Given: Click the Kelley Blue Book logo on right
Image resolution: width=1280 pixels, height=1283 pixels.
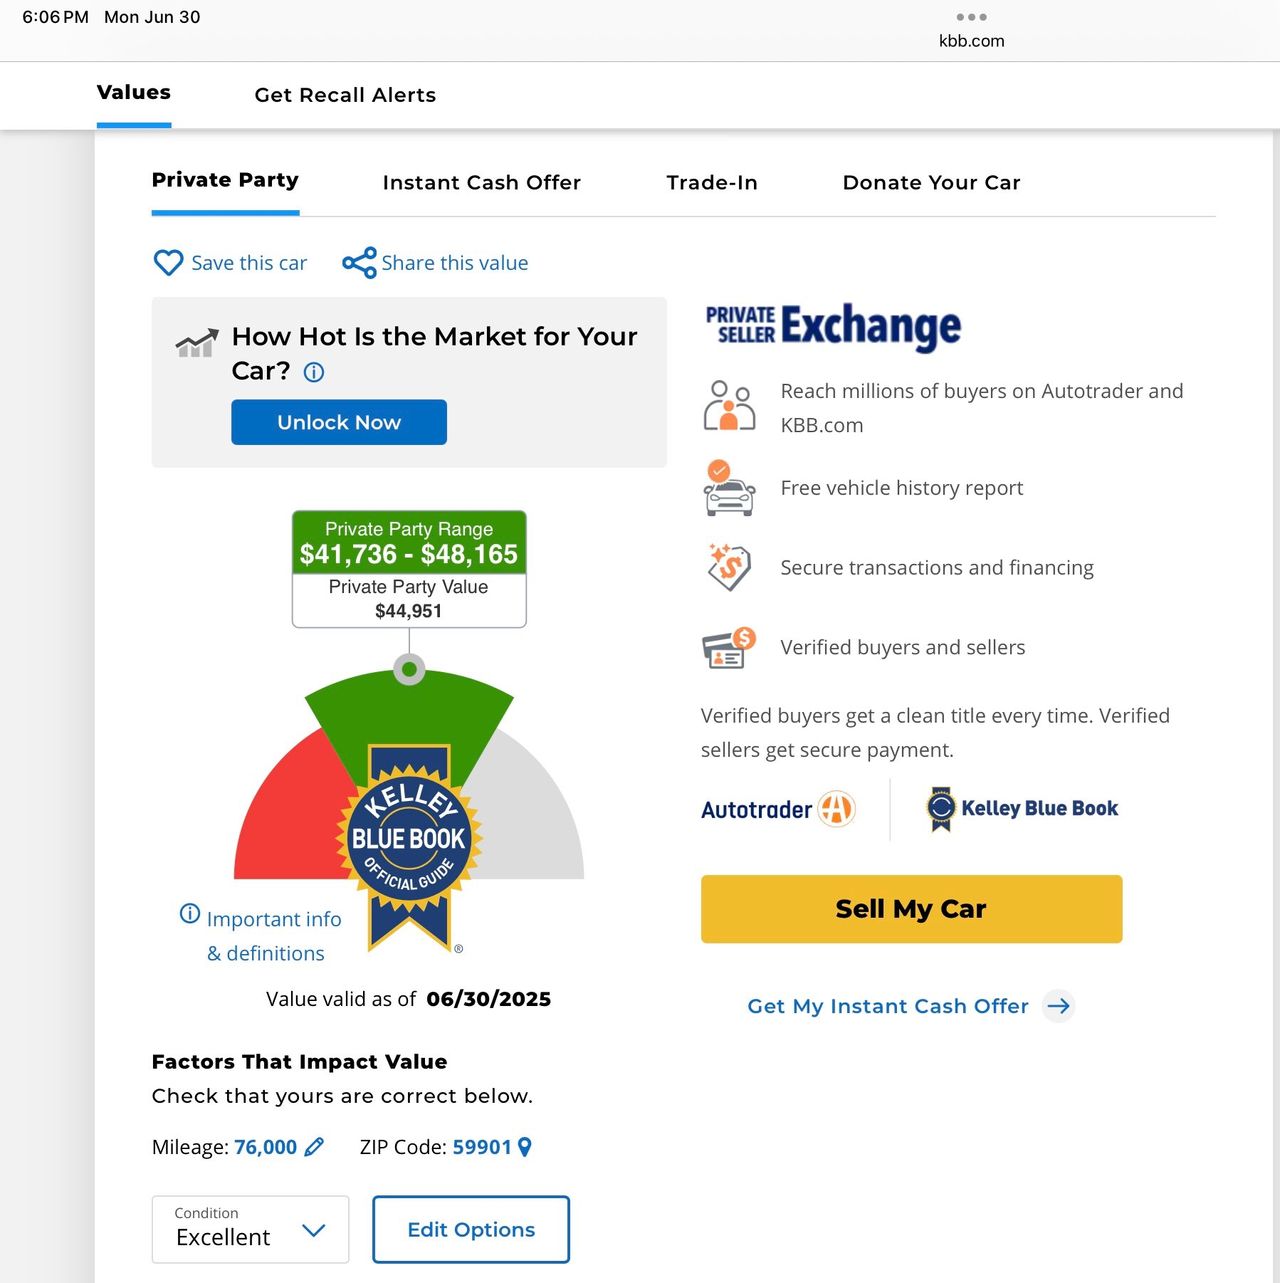Looking at the screenshot, I should click(x=1022, y=809).
